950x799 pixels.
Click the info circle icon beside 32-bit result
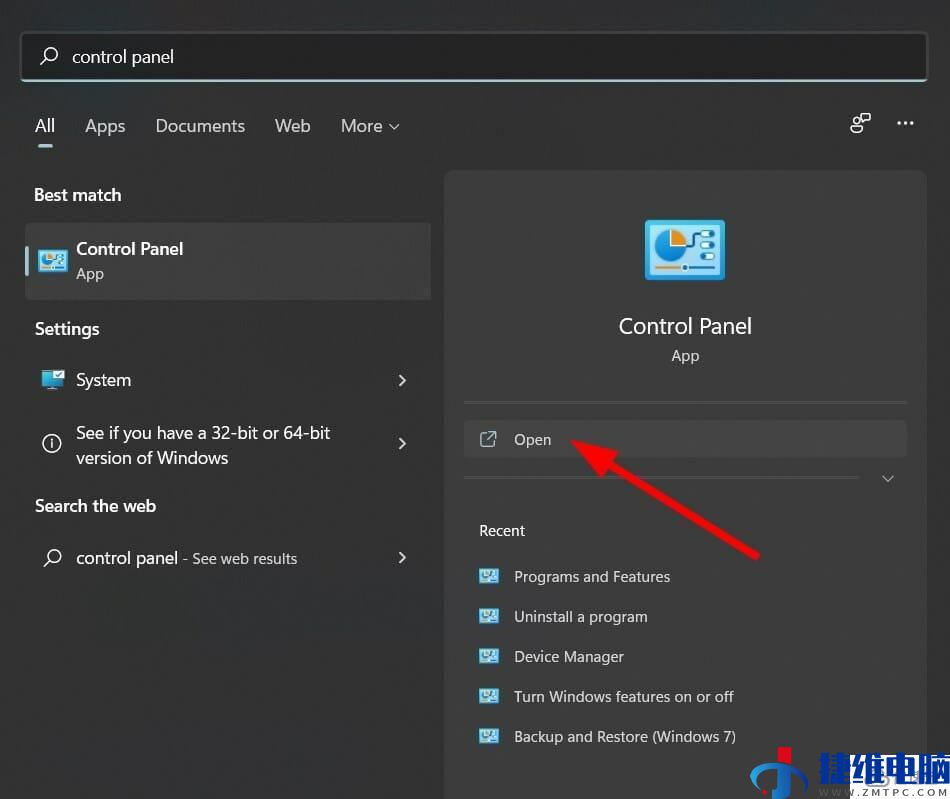point(51,443)
